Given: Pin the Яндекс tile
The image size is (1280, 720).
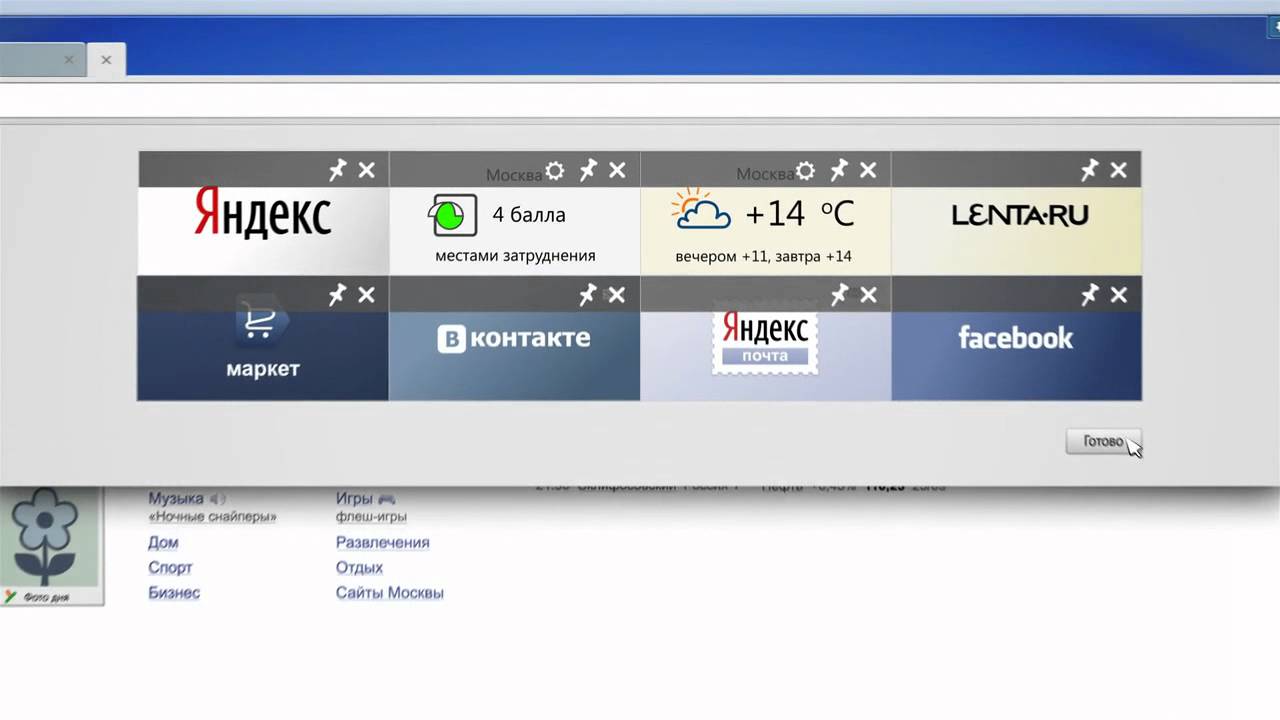Looking at the screenshot, I should click(338, 170).
